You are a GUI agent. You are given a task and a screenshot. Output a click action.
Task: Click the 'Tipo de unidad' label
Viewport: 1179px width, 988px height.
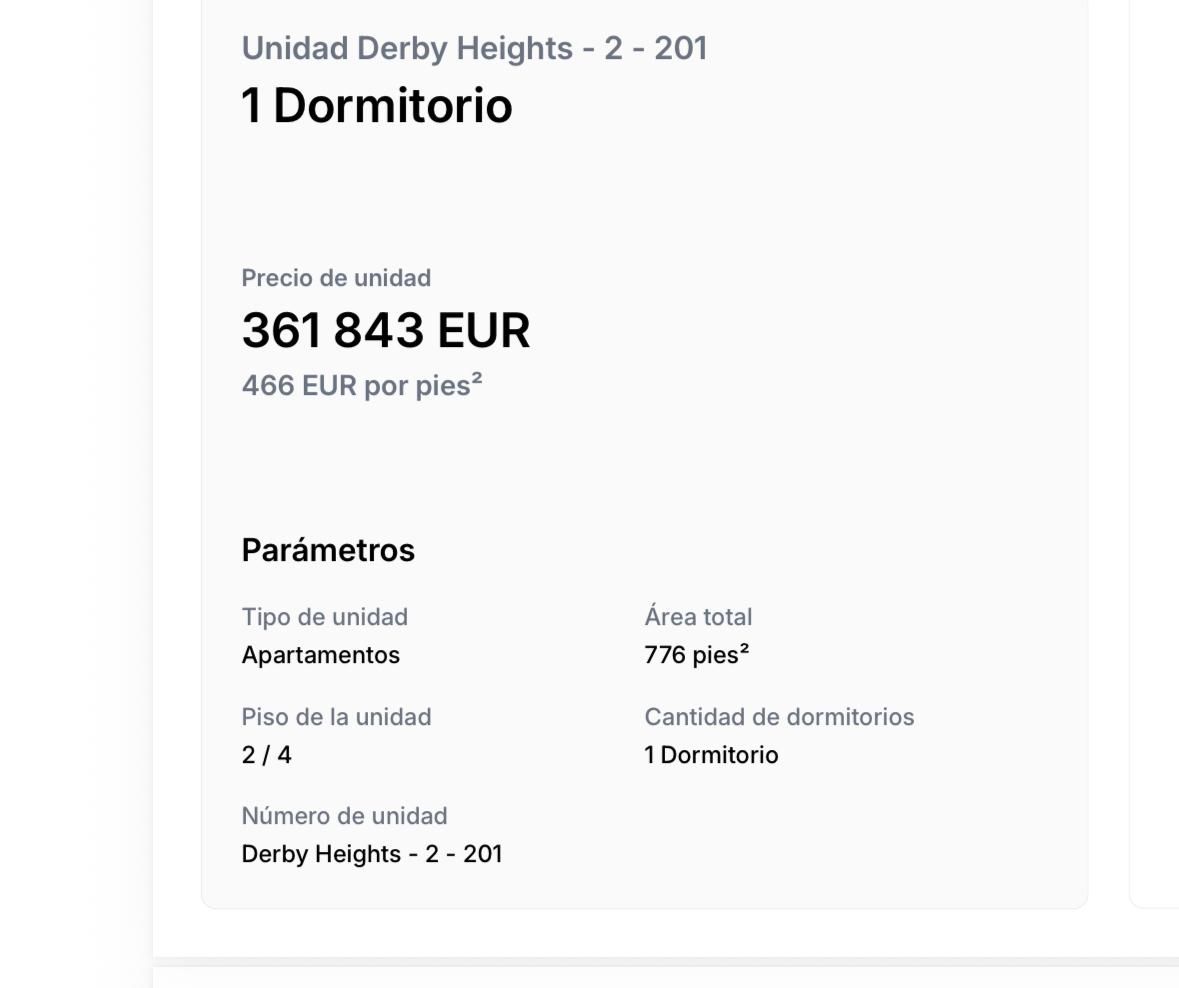pos(324,617)
